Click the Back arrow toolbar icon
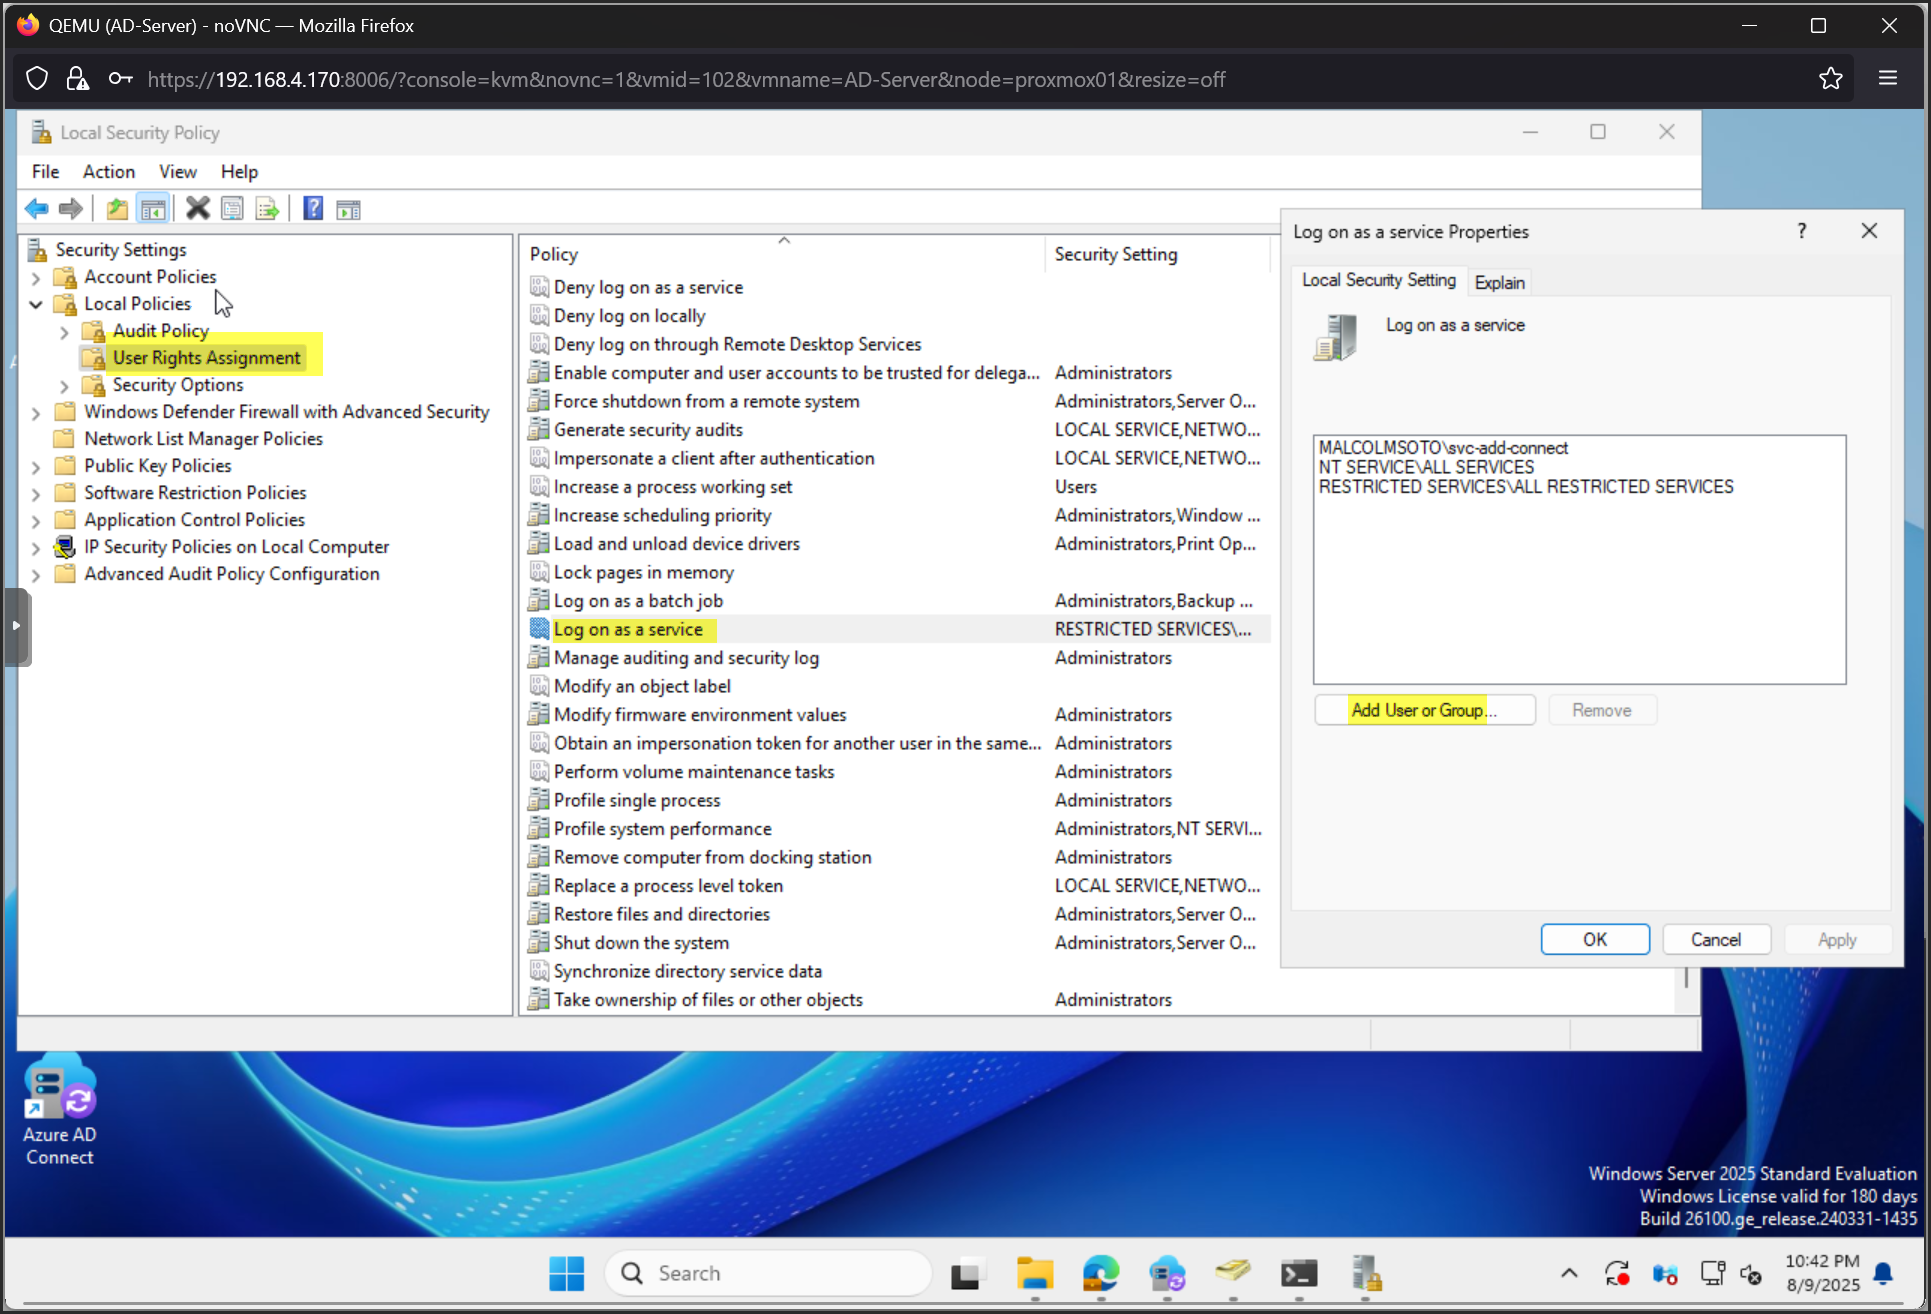Viewport: 1931px width, 1314px height. tap(37, 209)
